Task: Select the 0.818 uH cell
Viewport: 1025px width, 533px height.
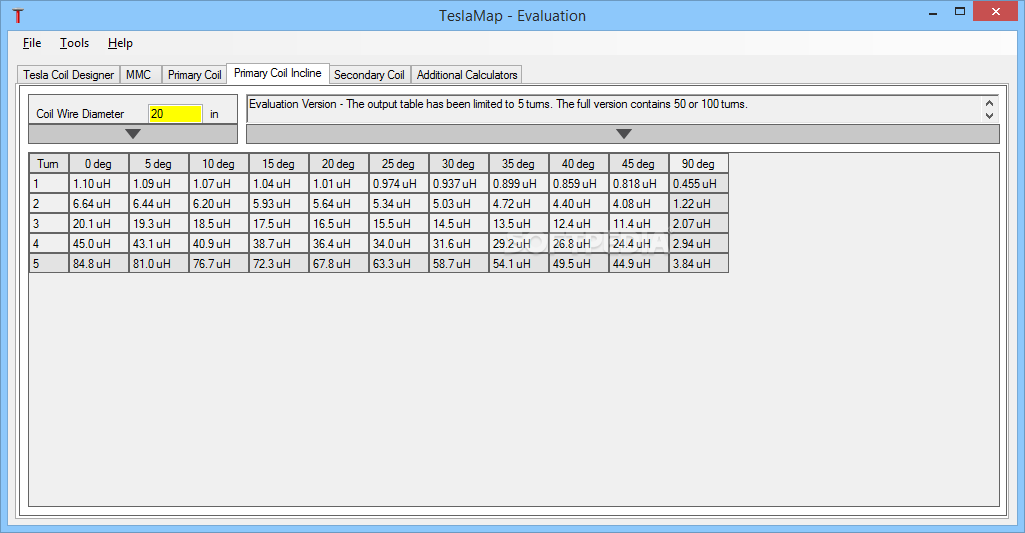Action: pos(639,184)
